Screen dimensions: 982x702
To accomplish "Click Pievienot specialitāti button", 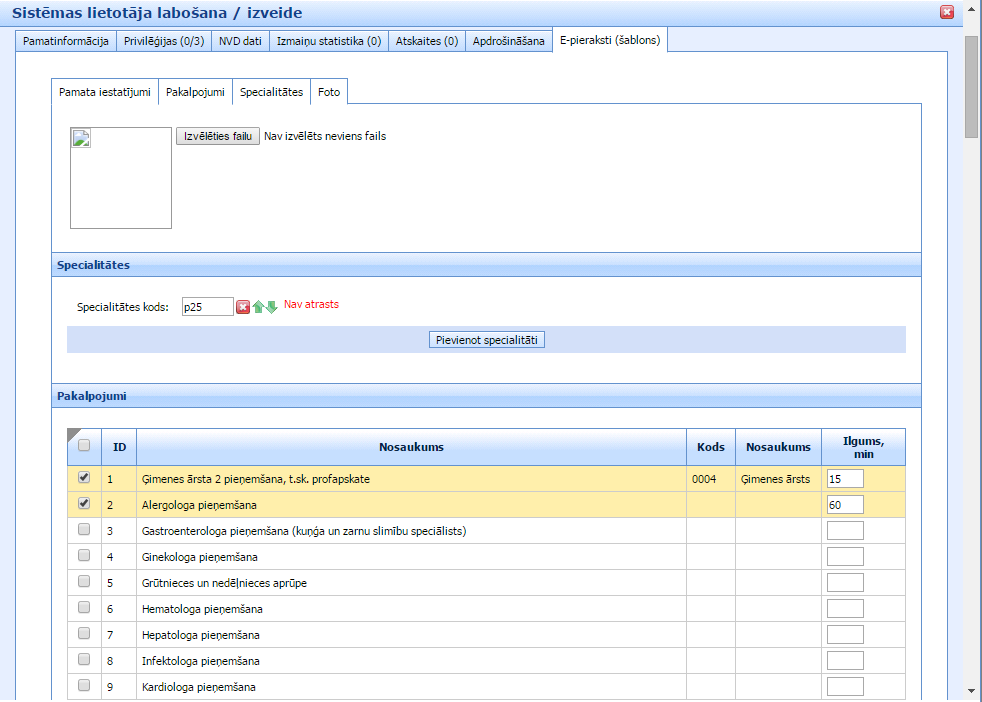I will click(487, 340).
